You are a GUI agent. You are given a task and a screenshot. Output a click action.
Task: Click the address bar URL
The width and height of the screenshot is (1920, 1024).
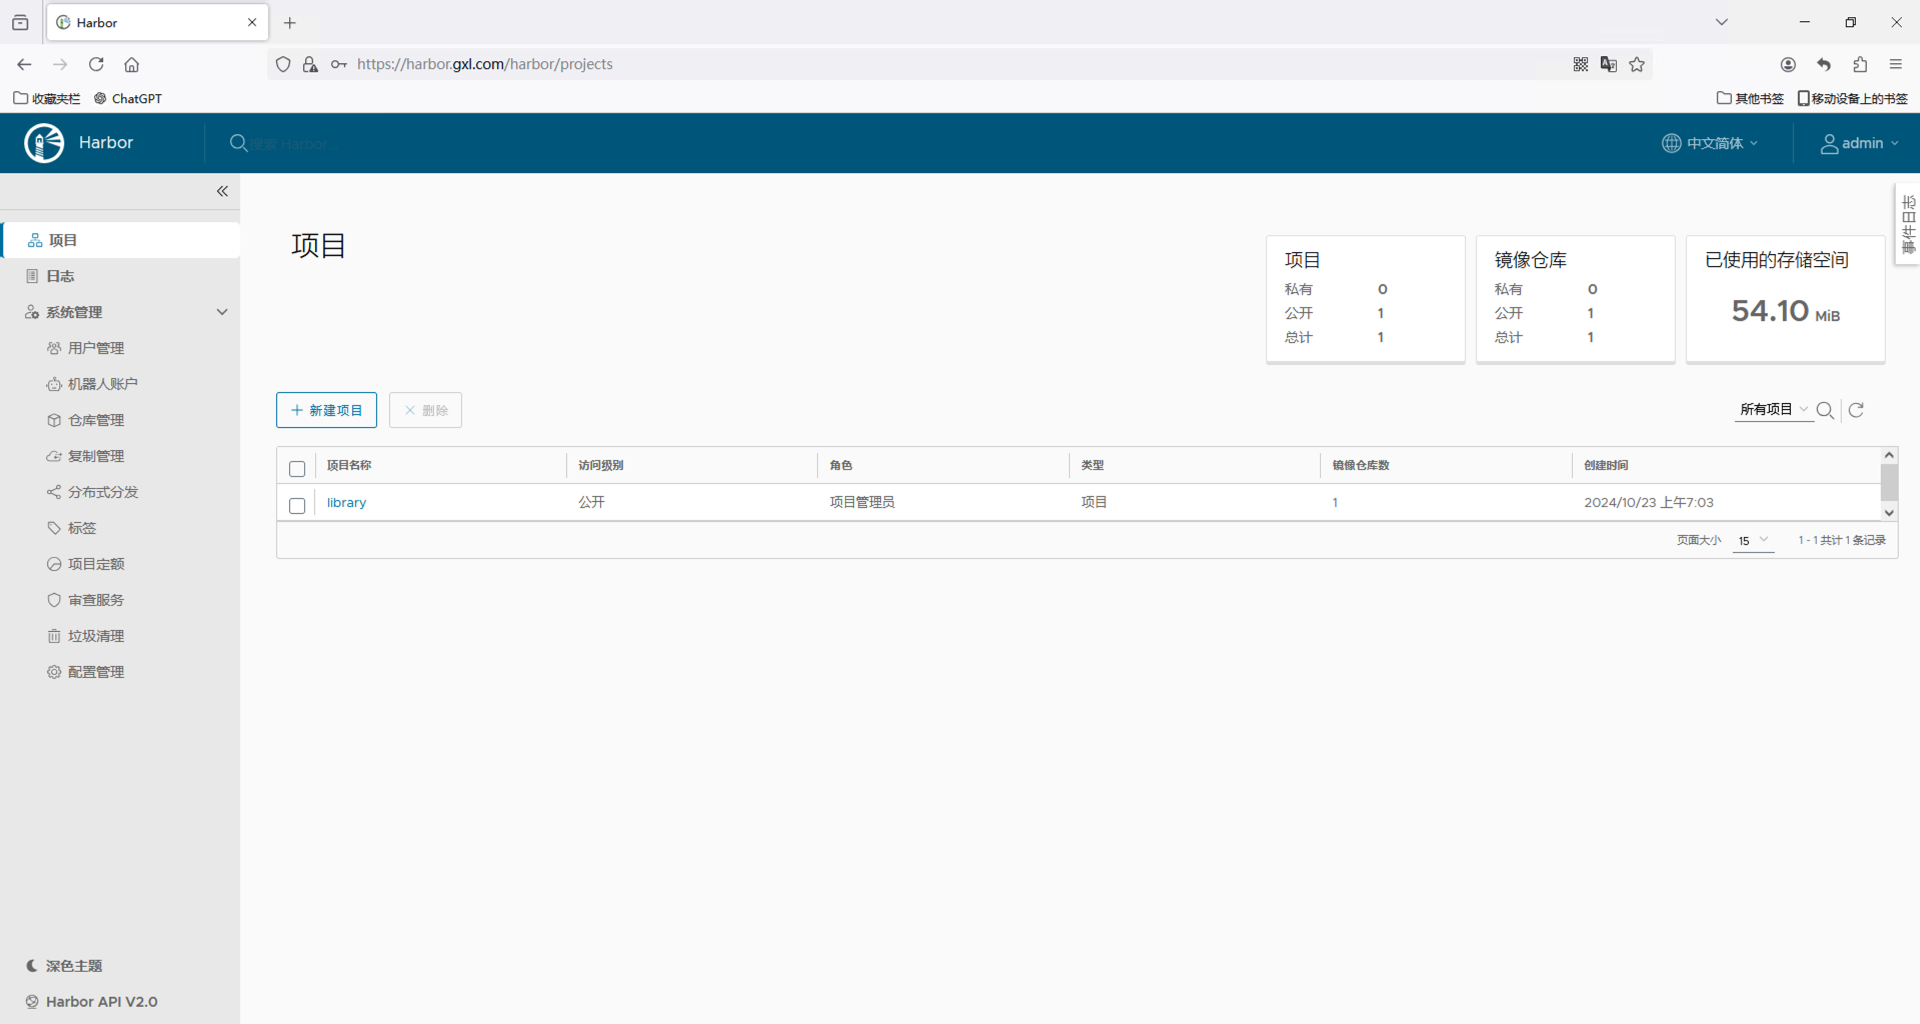(x=485, y=64)
